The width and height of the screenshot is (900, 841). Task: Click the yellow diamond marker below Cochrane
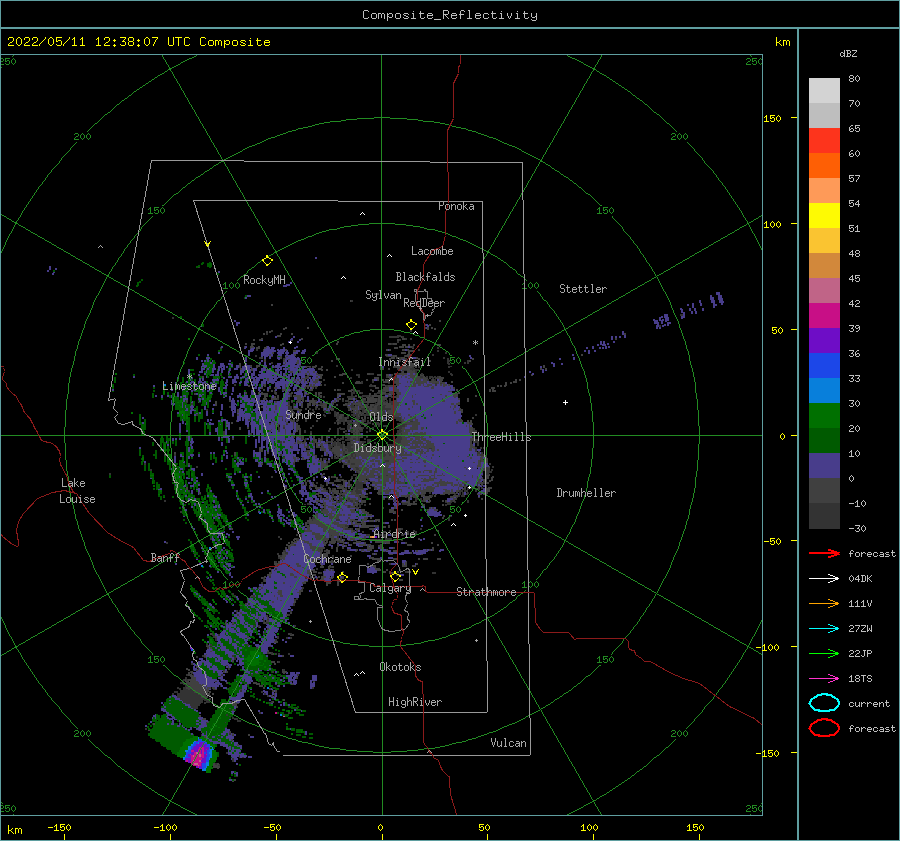click(x=343, y=577)
